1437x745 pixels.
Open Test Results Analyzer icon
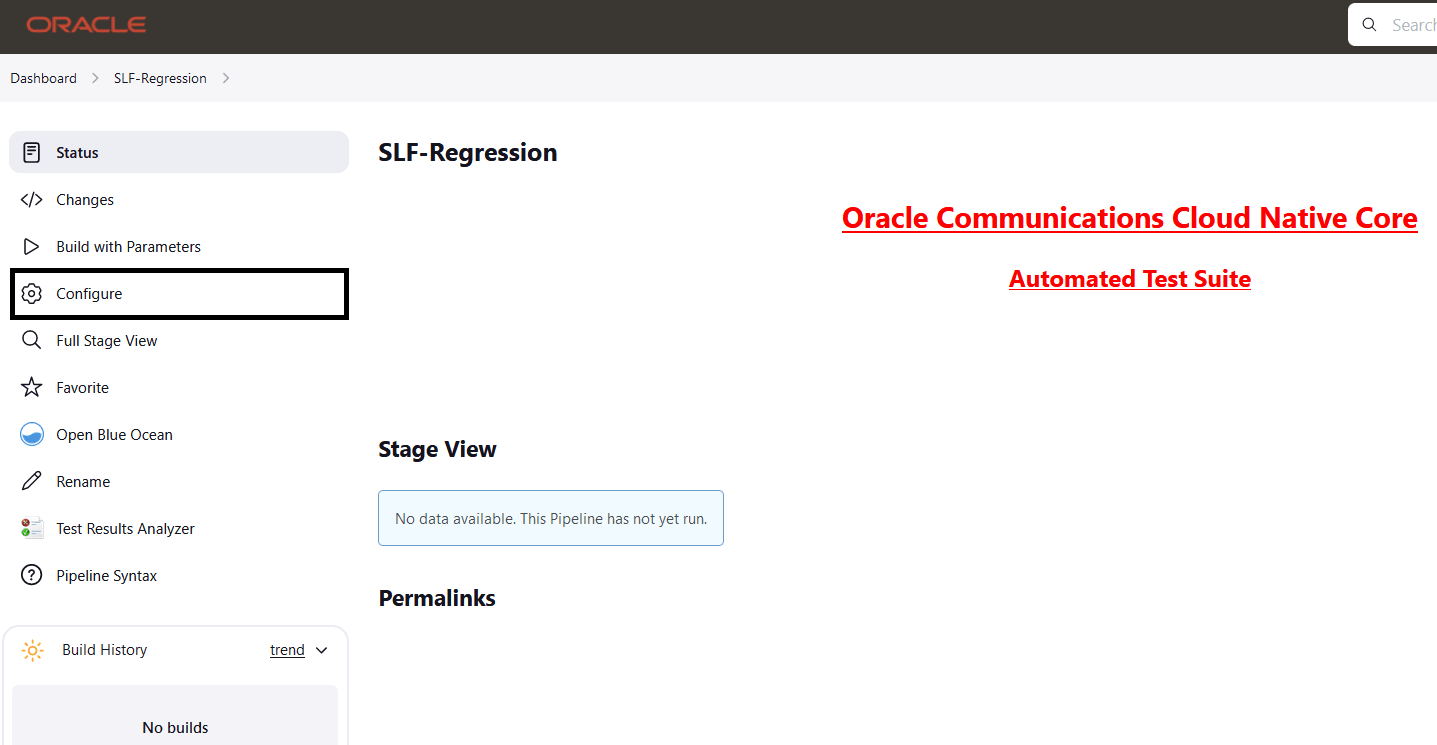31,528
